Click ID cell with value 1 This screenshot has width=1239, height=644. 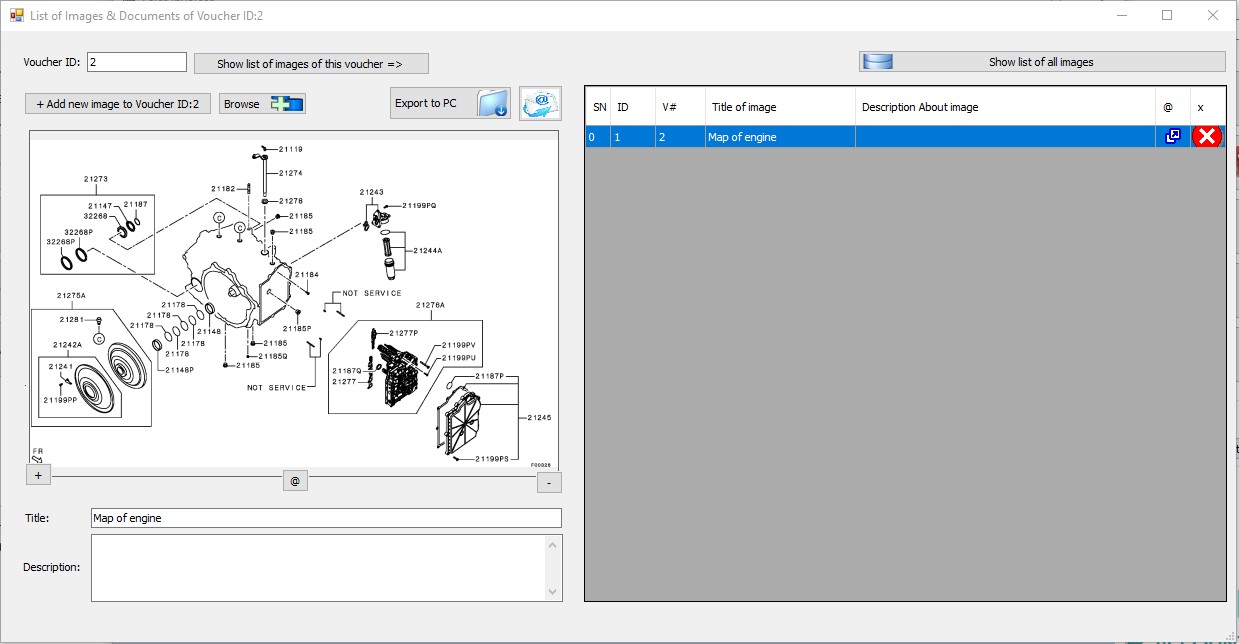click(x=632, y=137)
